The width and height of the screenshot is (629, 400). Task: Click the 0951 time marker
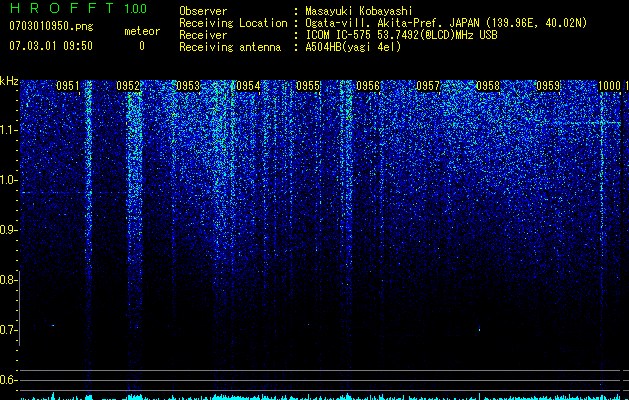(68, 86)
